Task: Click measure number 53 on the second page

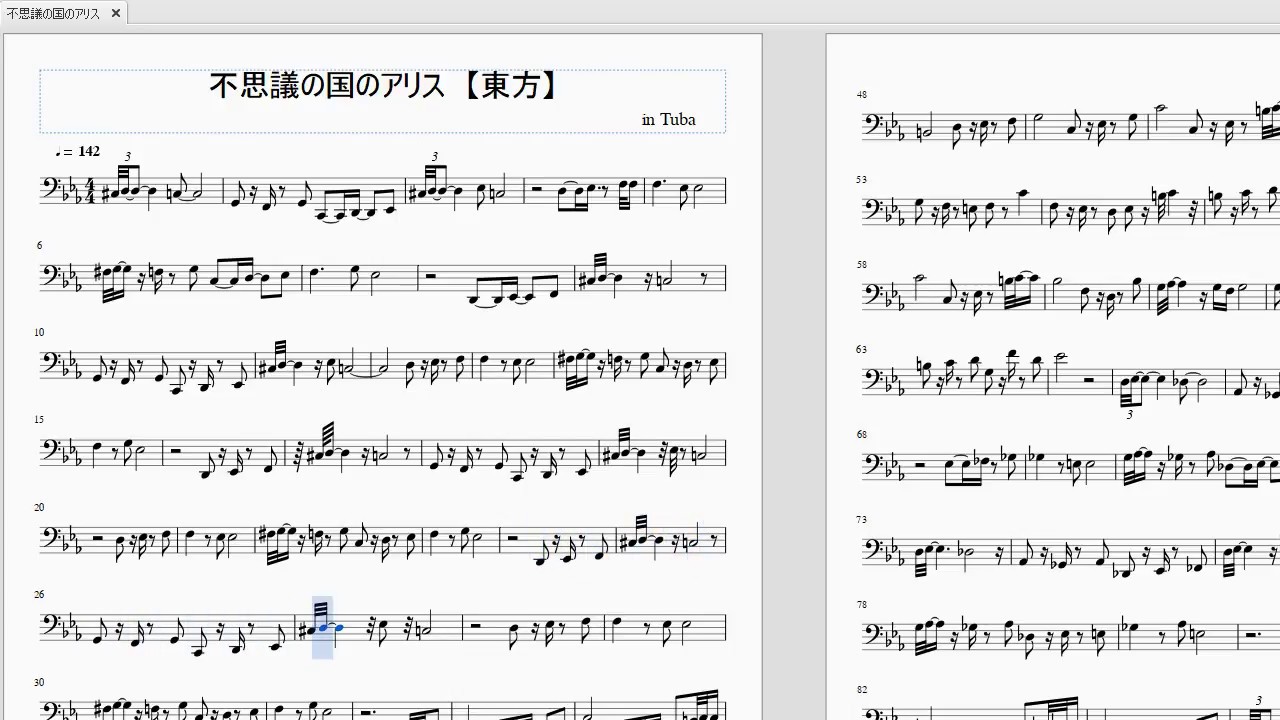Action: pos(862,180)
